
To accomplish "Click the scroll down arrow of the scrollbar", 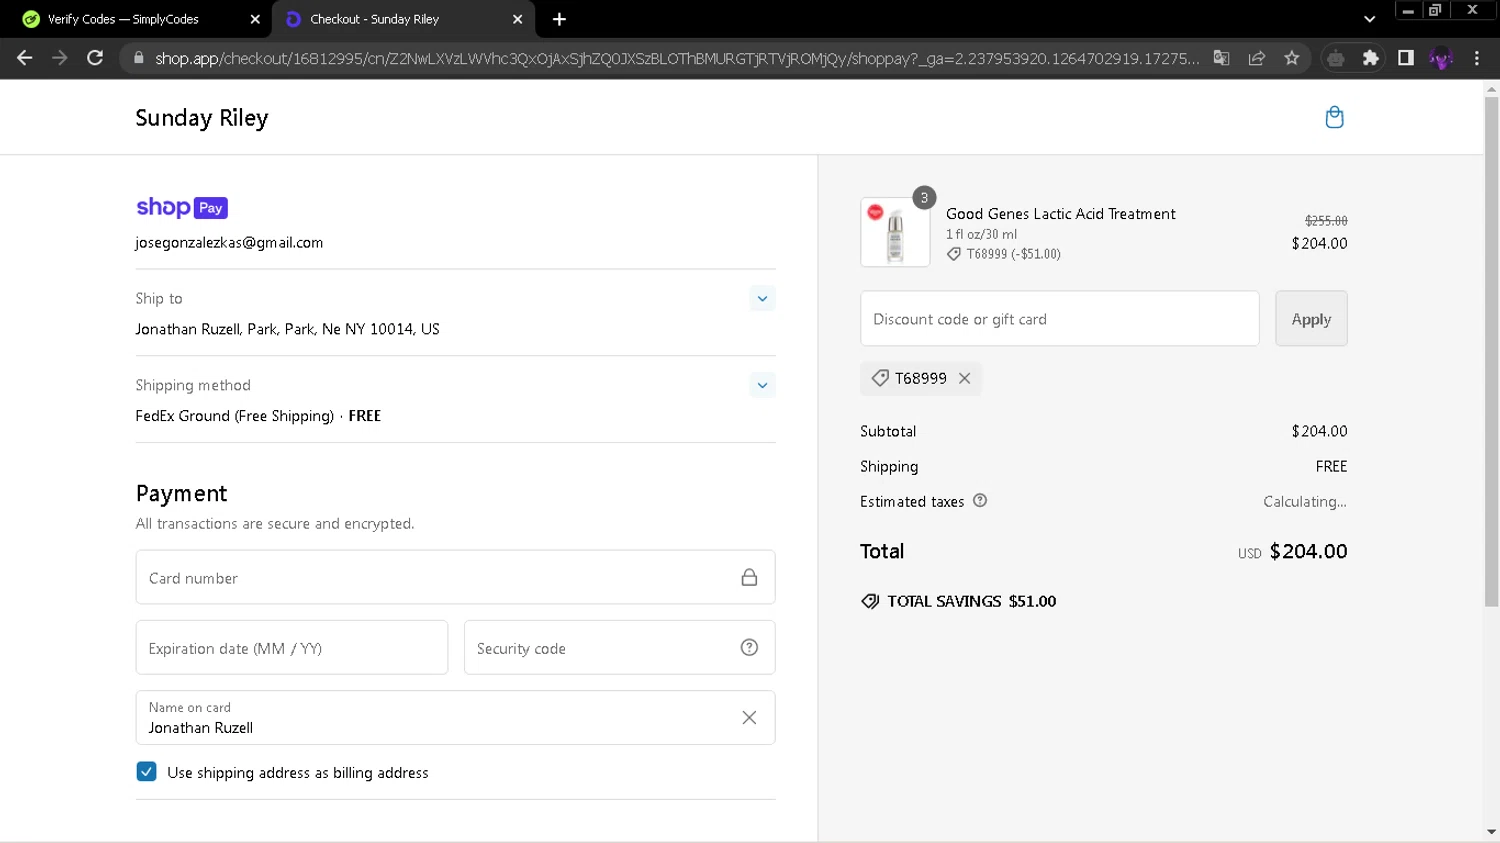I will tap(1491, 832).
